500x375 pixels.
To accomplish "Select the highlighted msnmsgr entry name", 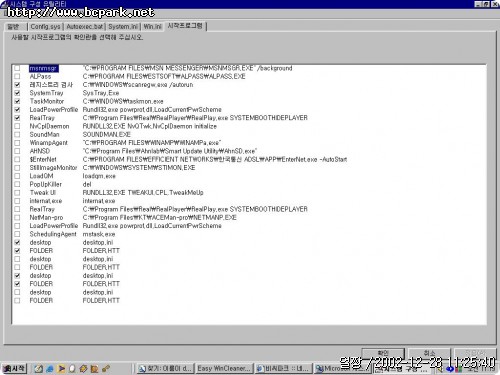I will pyautogui.click(x=43, y=68).
